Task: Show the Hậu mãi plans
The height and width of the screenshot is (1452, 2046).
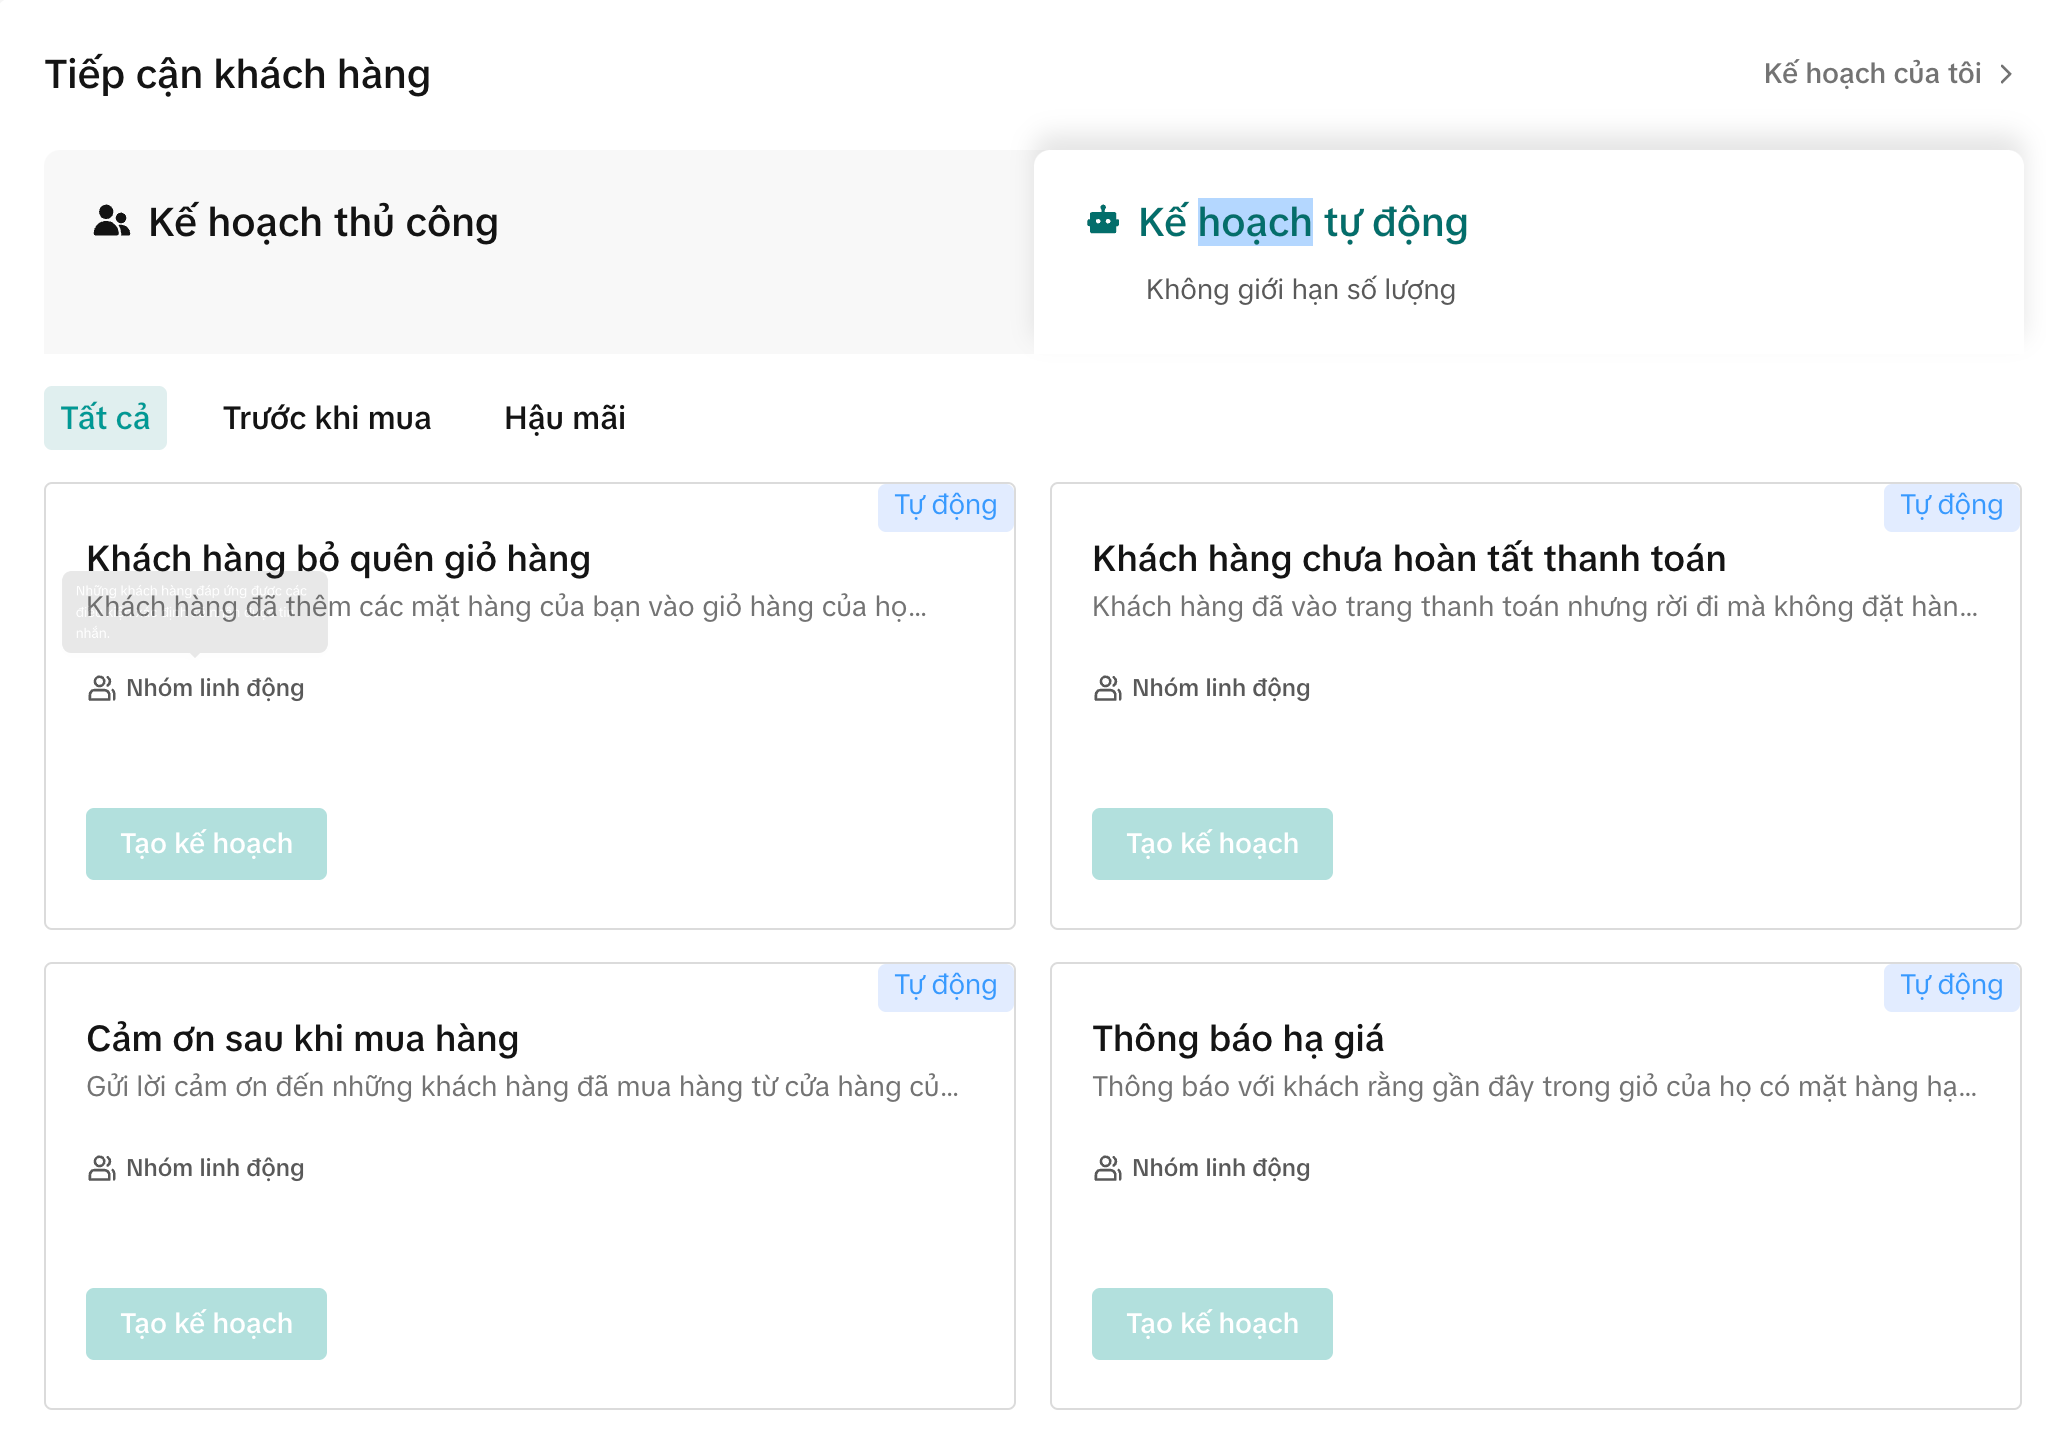Action: click(565, 418)
